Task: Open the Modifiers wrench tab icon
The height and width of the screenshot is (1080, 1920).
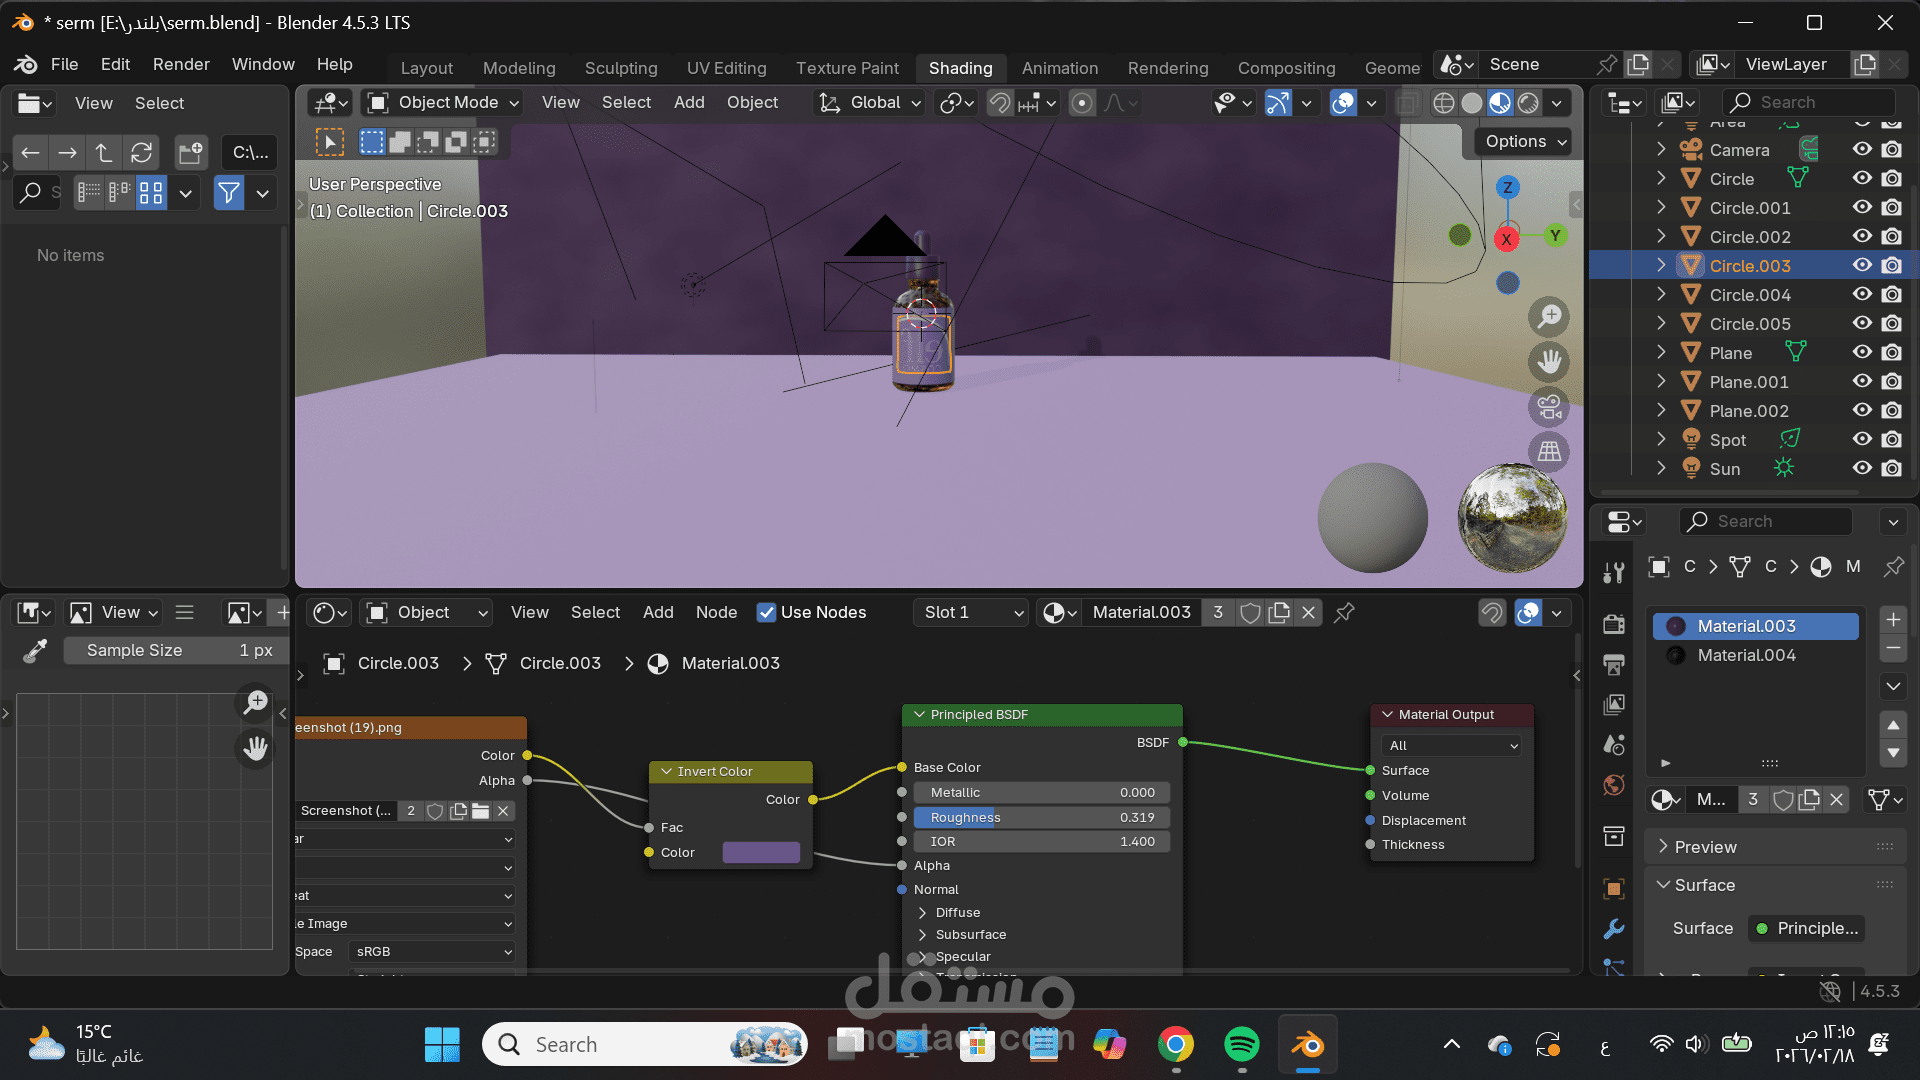Action: pyautogui.click(x=1613, y=929)
